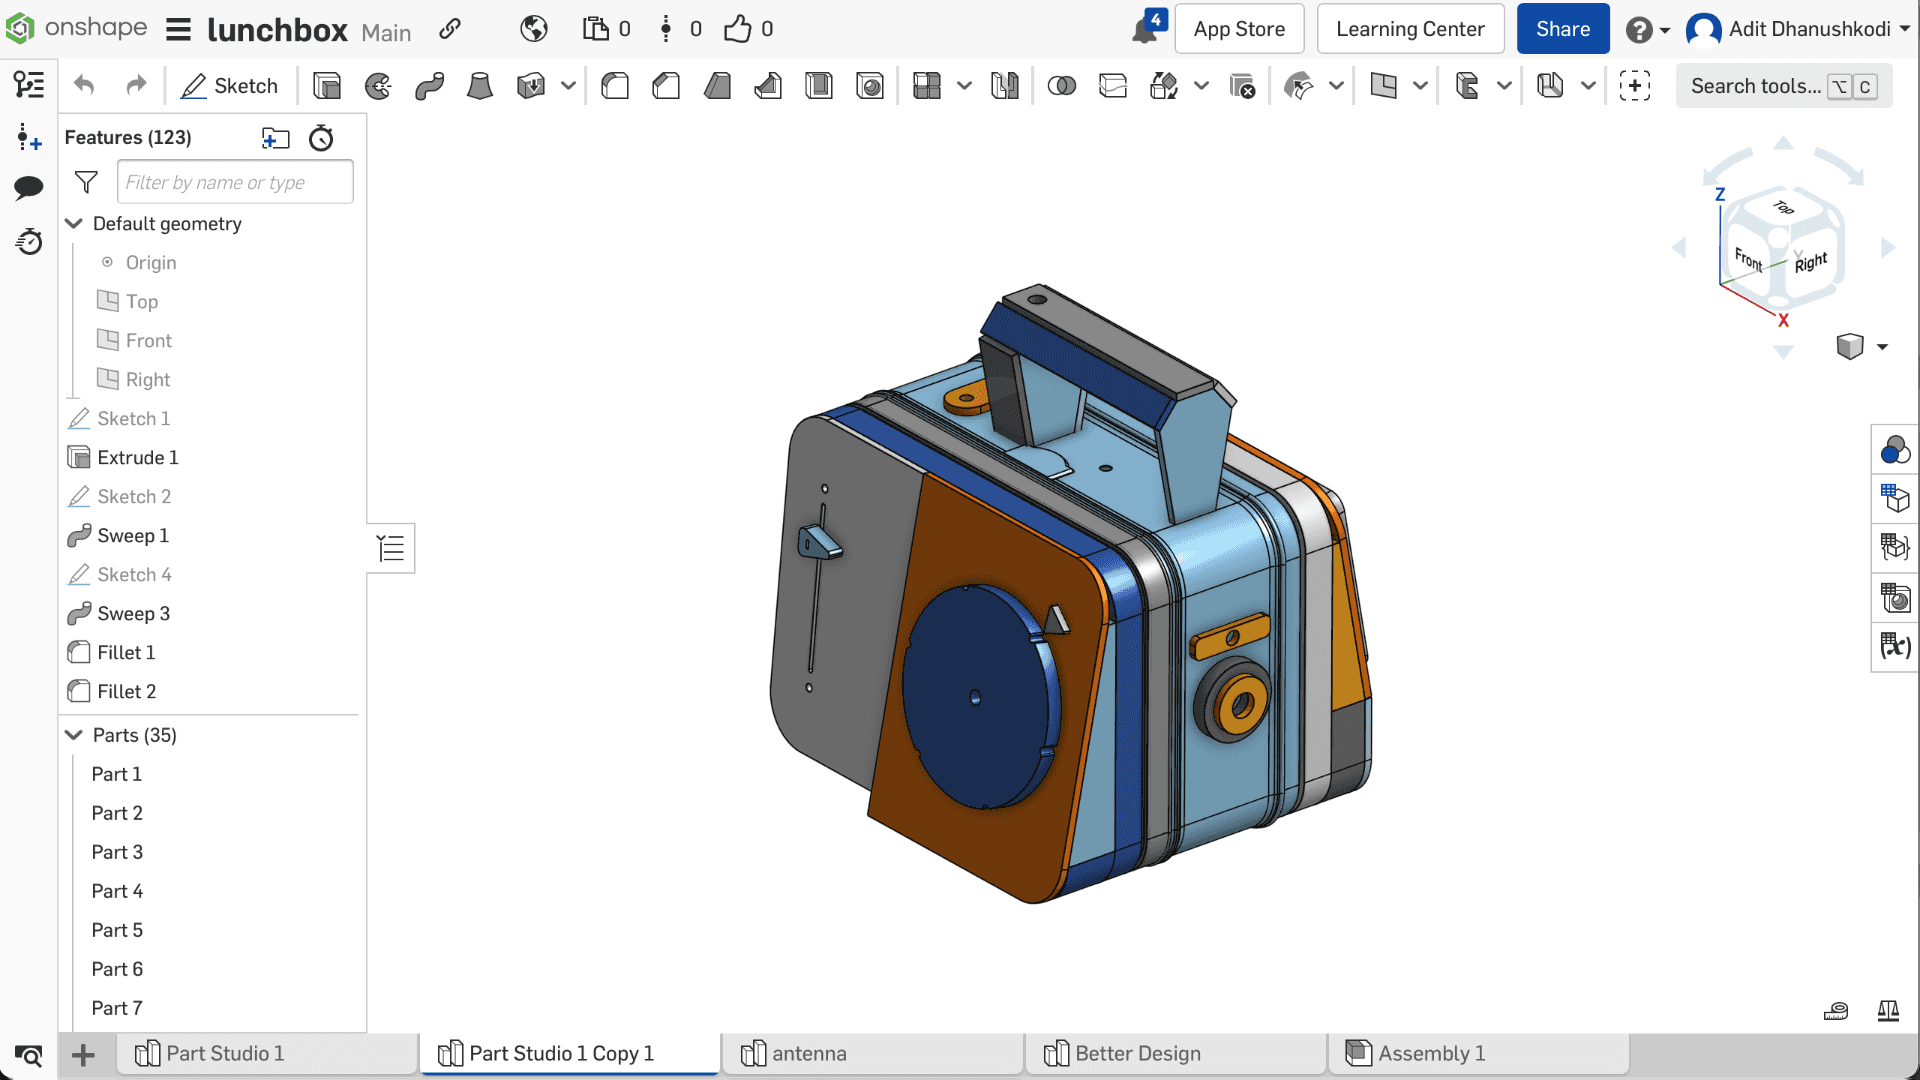Collapse the Parts (35) list
The width and height of the screenshot is (1920, 1080).
coord(74,735)
